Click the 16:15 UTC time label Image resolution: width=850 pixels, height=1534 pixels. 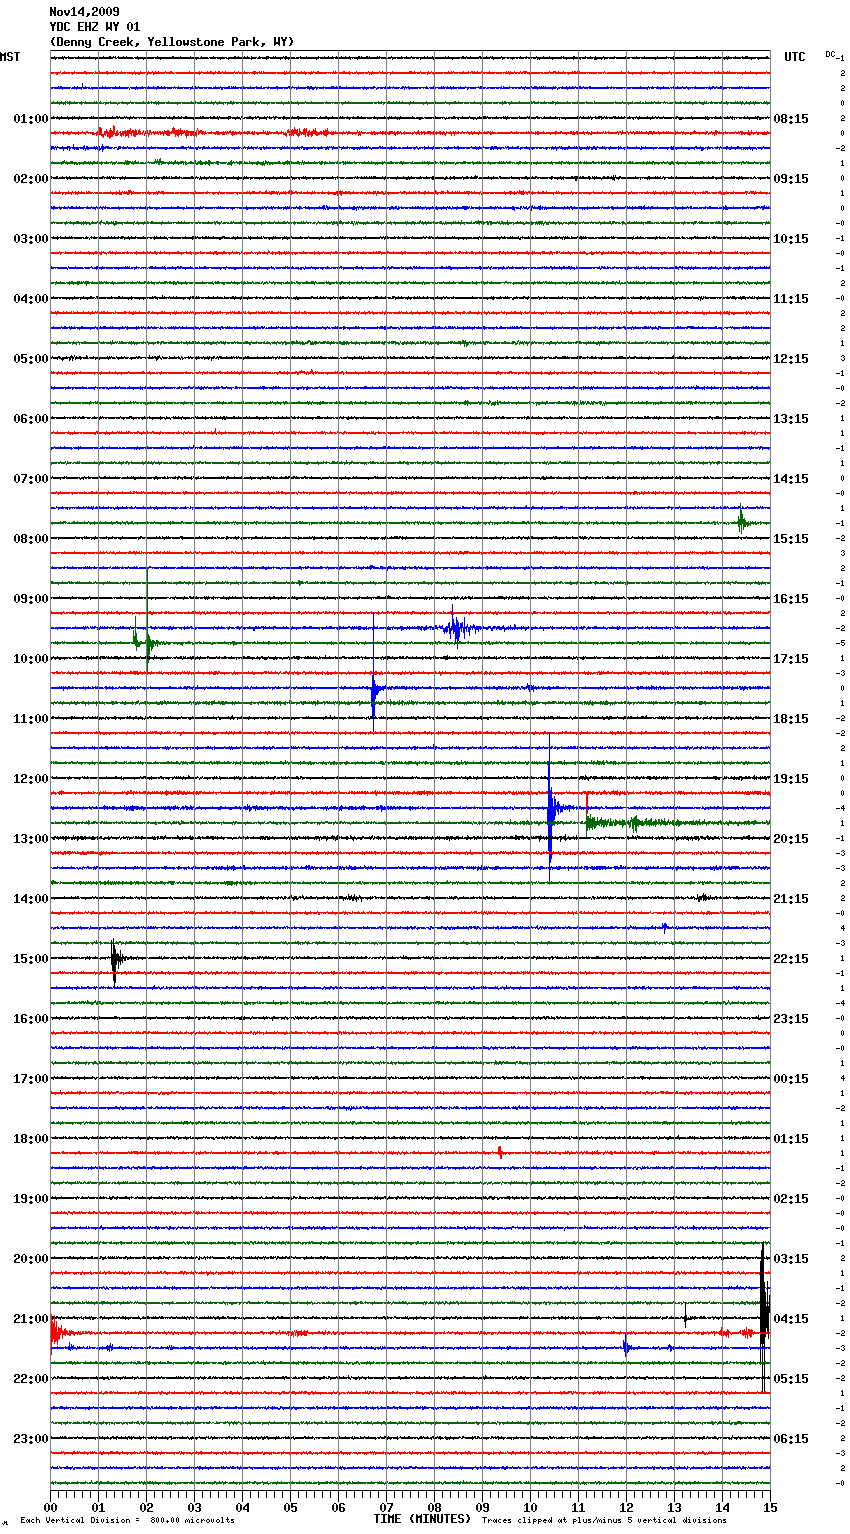coord(791,599)
